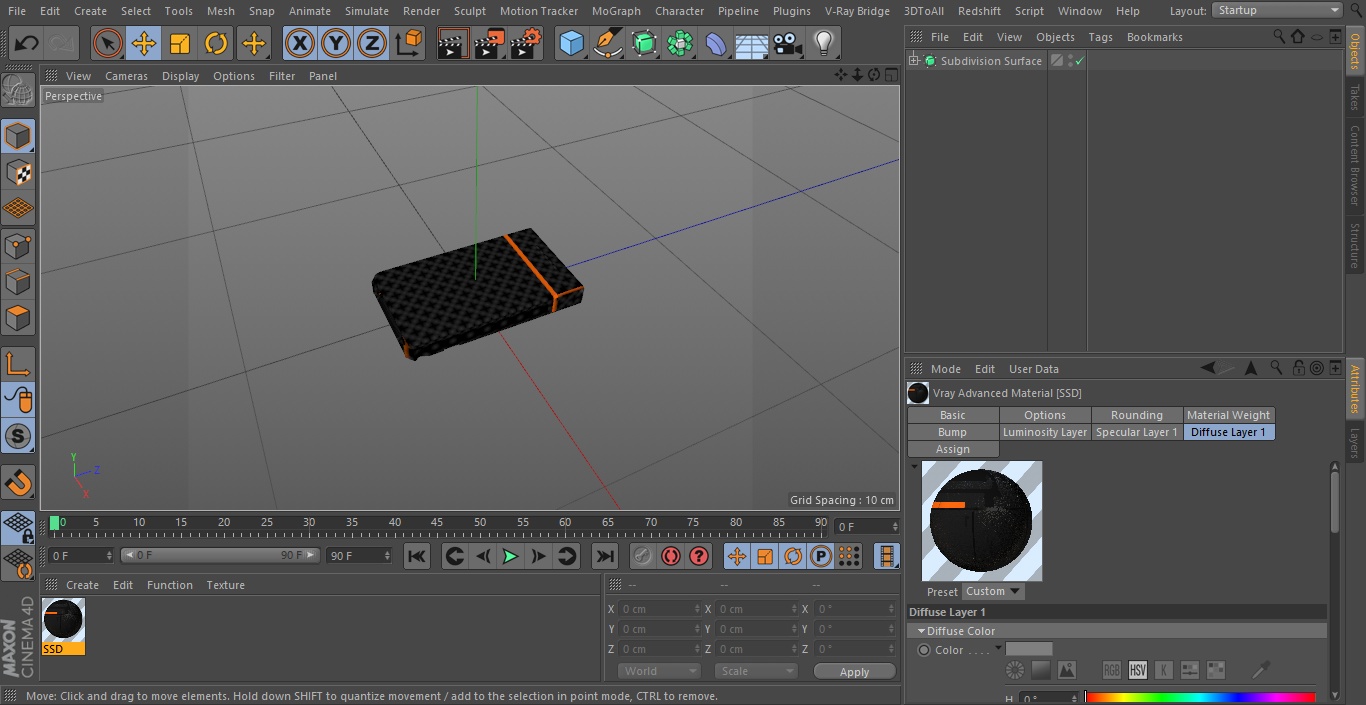Screen dimensions: 1366x705
Task: Click the Undo arrow icon
Action: point(27,44)
